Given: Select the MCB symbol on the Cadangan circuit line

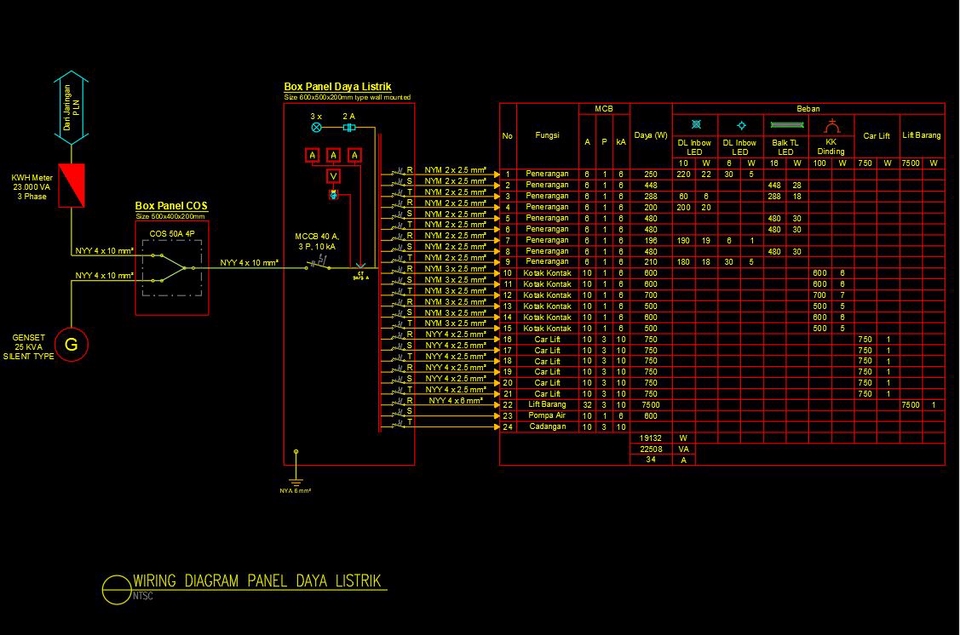Looking at the screenshot, I should pyautogui.click(x=399, y=424).
